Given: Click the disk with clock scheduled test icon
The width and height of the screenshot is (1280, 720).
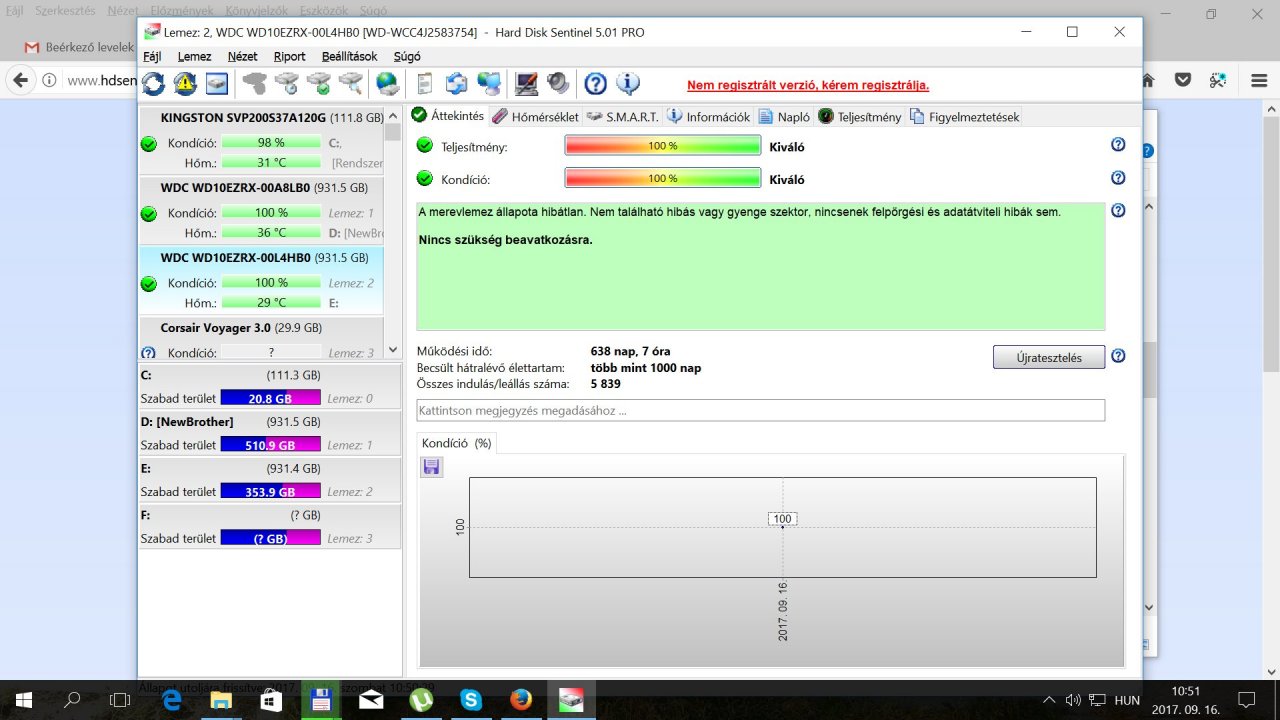Looking at the screenshot, I should pyautogui.click(x=287, y=83).
